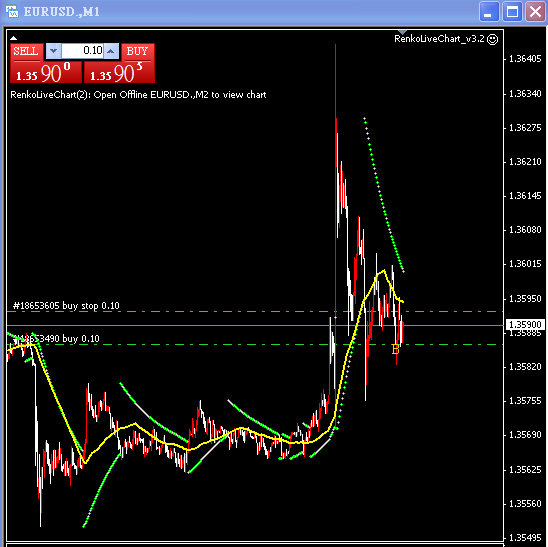Increase lot volume with the up arrow
Image resolution: width=548 pixels, height=547 pixels.
tap(111, 51)
